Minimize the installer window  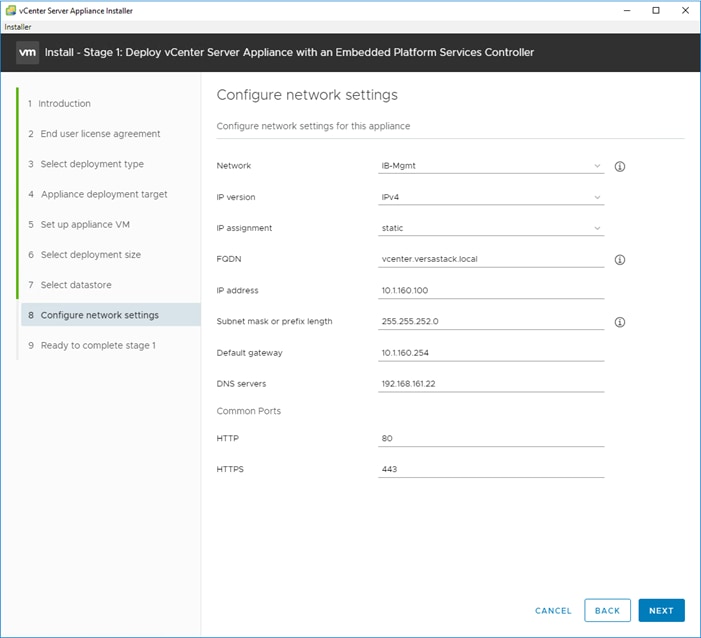627,10
